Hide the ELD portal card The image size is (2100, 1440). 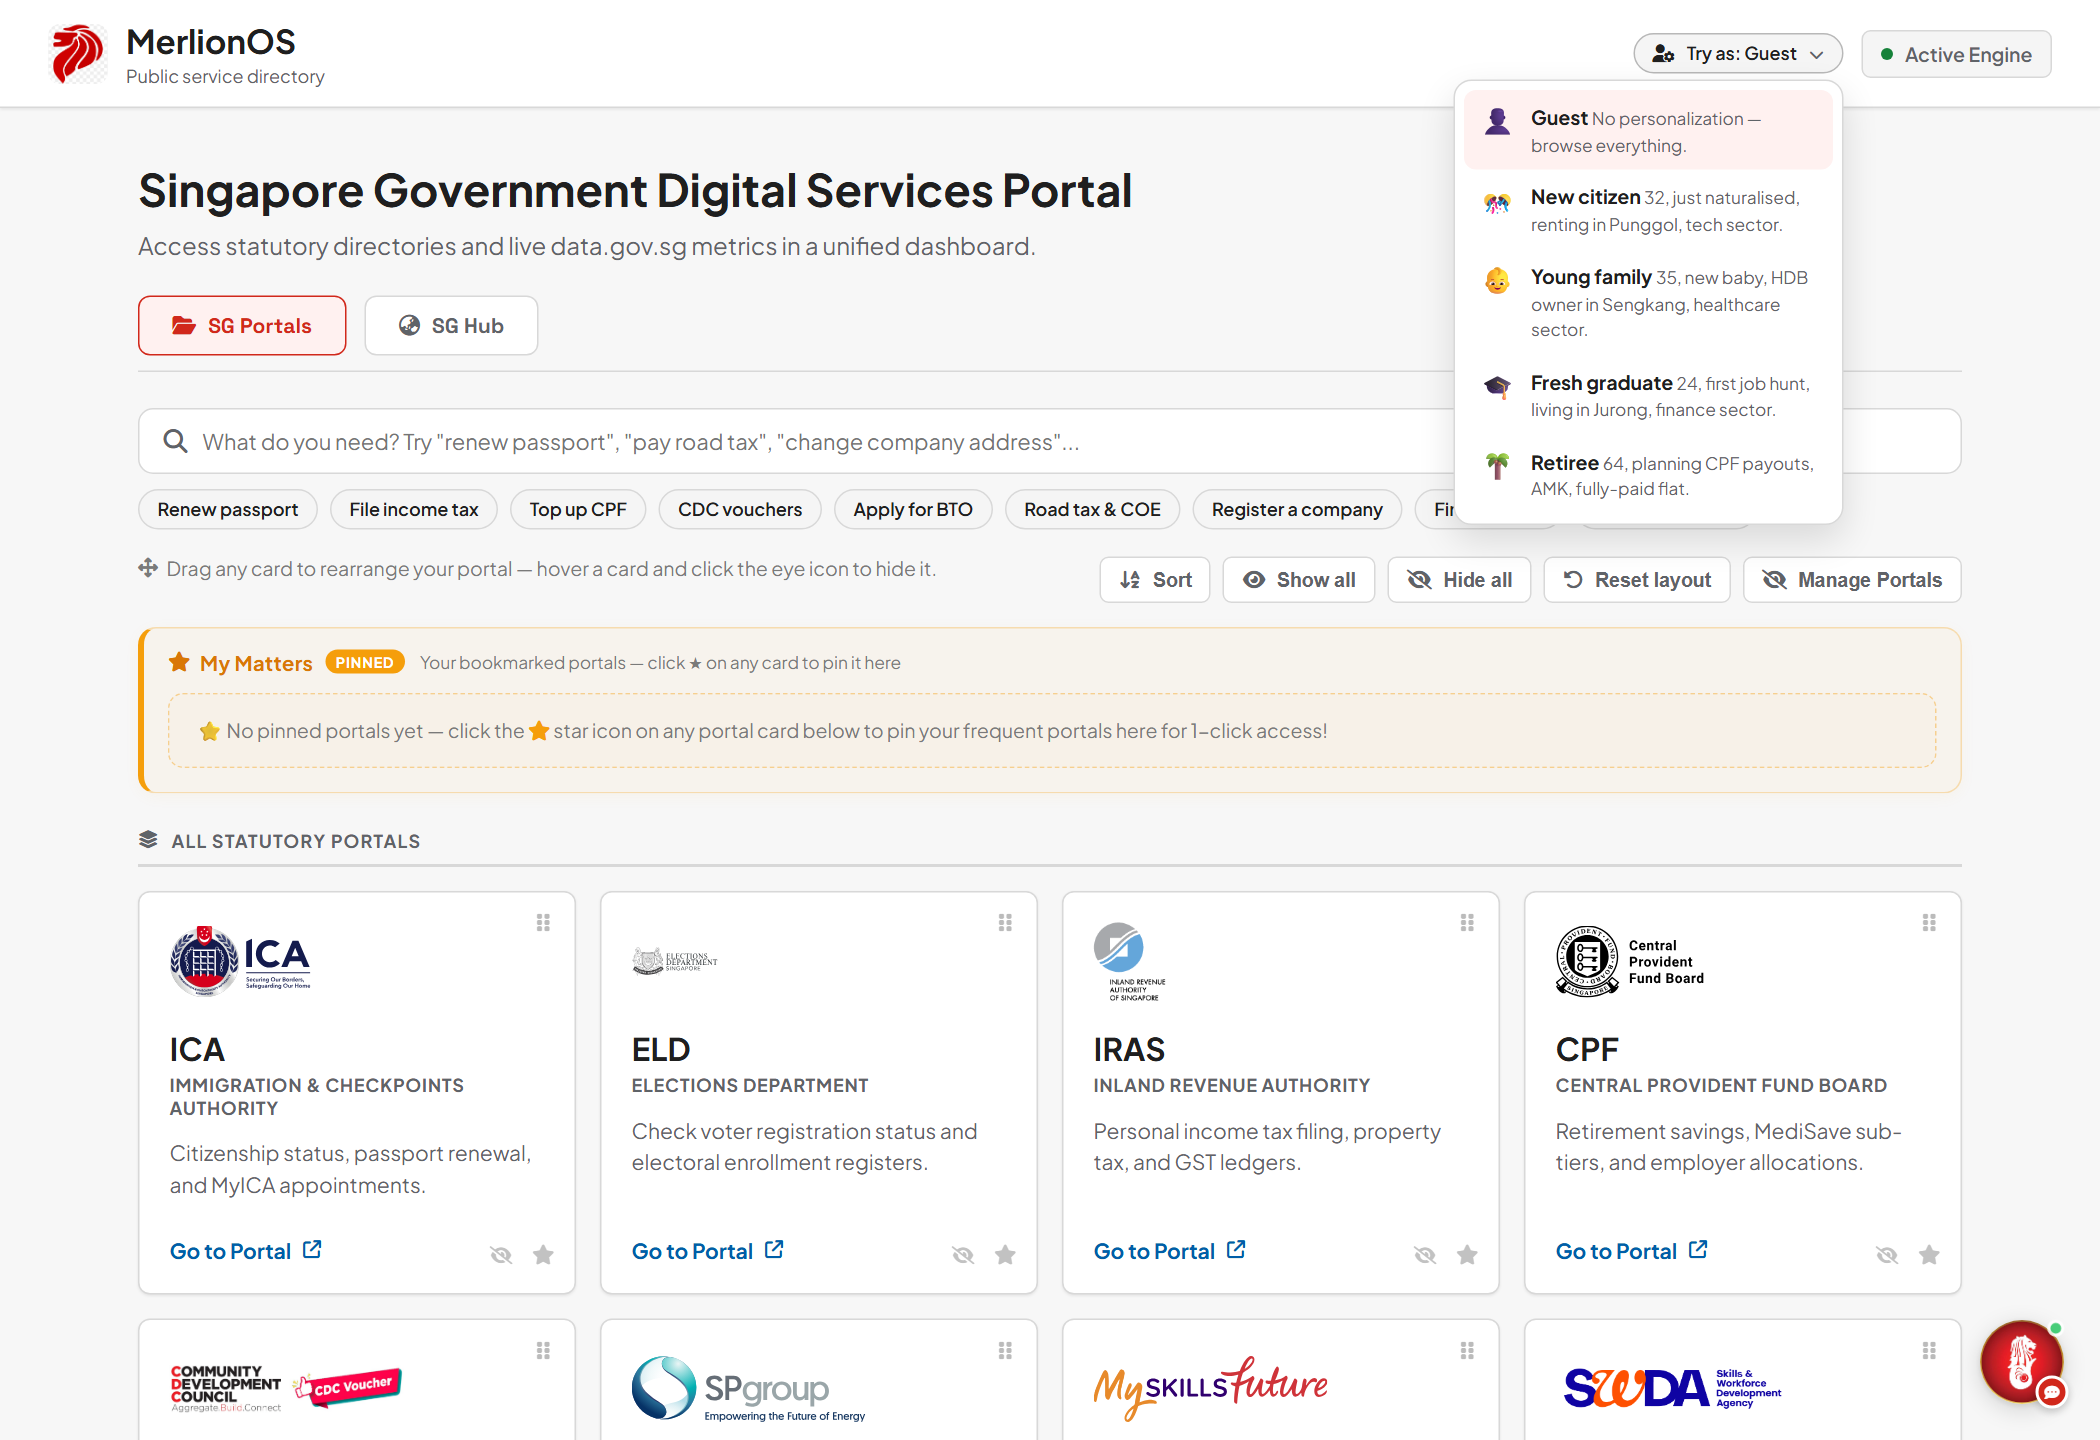[963, 1254]
